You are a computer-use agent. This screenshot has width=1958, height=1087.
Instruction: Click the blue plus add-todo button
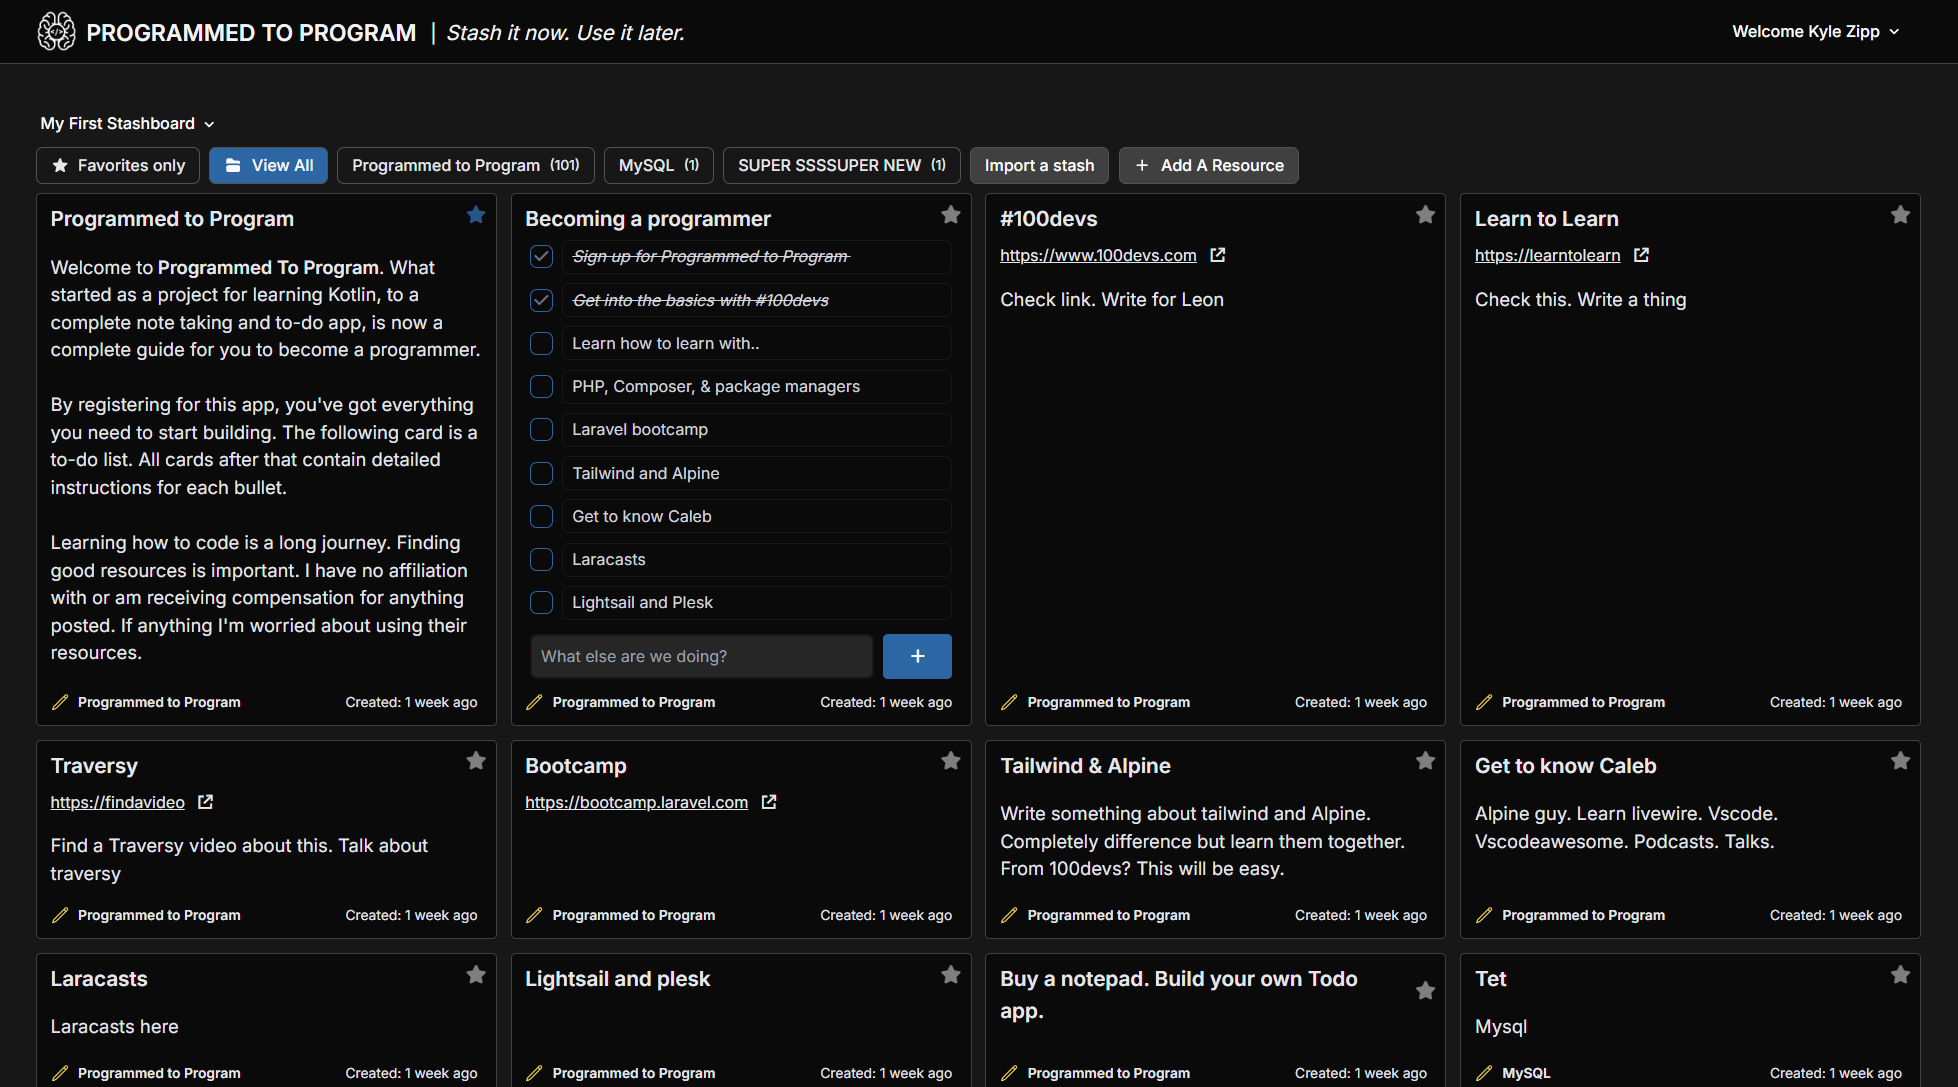coord(917,656)
